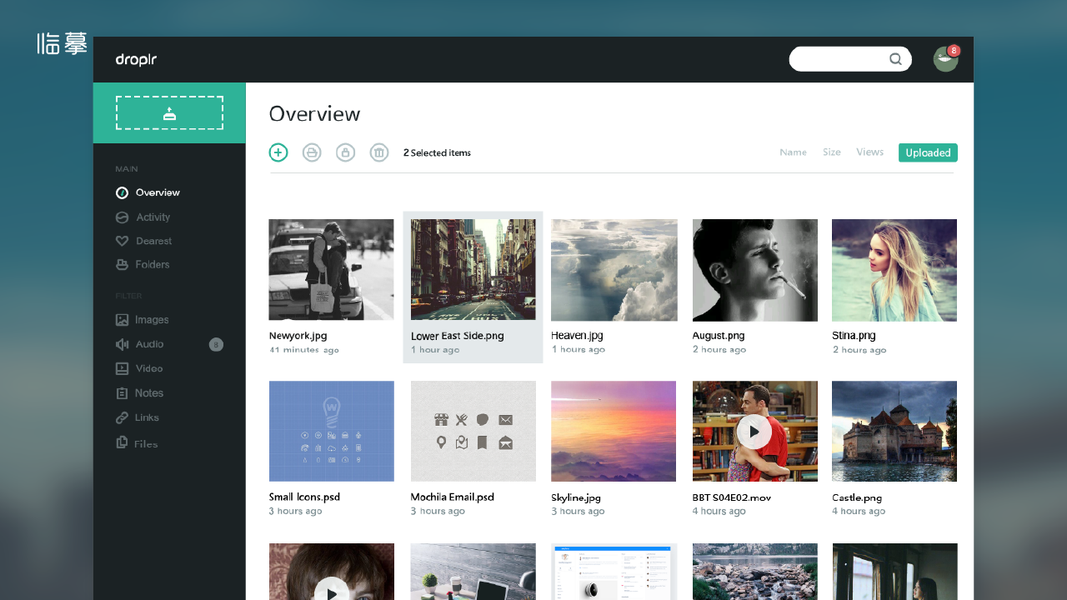Select the Stina.png thumbnail
Image resolution: width=1067 pixels, height=600 pixels.
pos(894,269)
